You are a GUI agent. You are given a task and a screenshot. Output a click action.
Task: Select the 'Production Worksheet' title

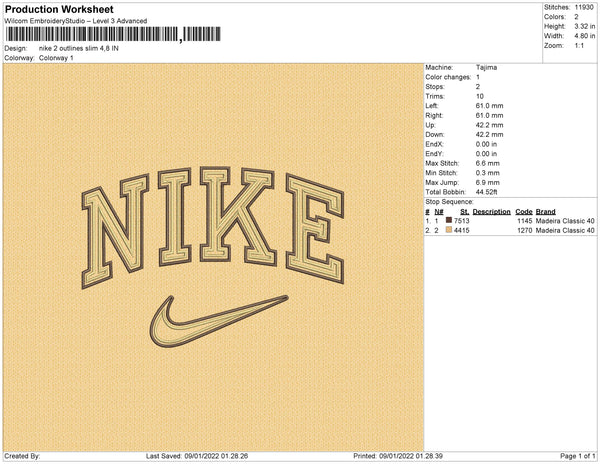[59, 10]
